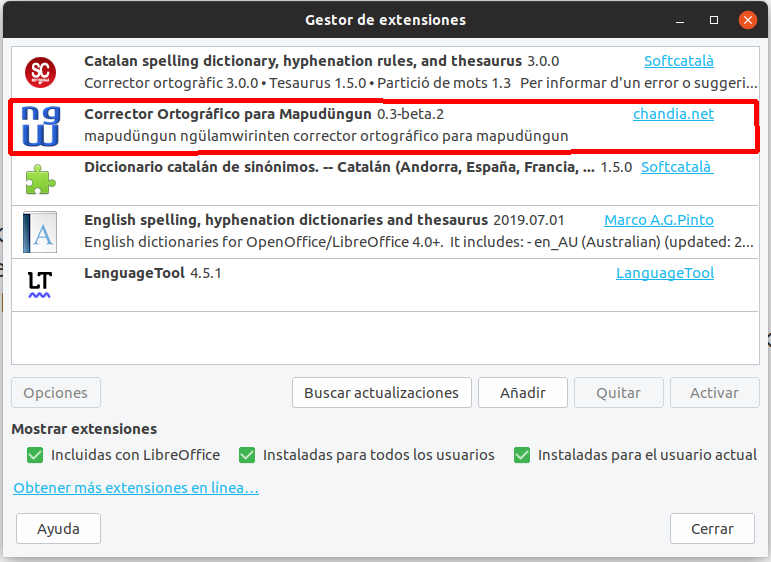
Task: Click the Añadir button
Action: 523,393
